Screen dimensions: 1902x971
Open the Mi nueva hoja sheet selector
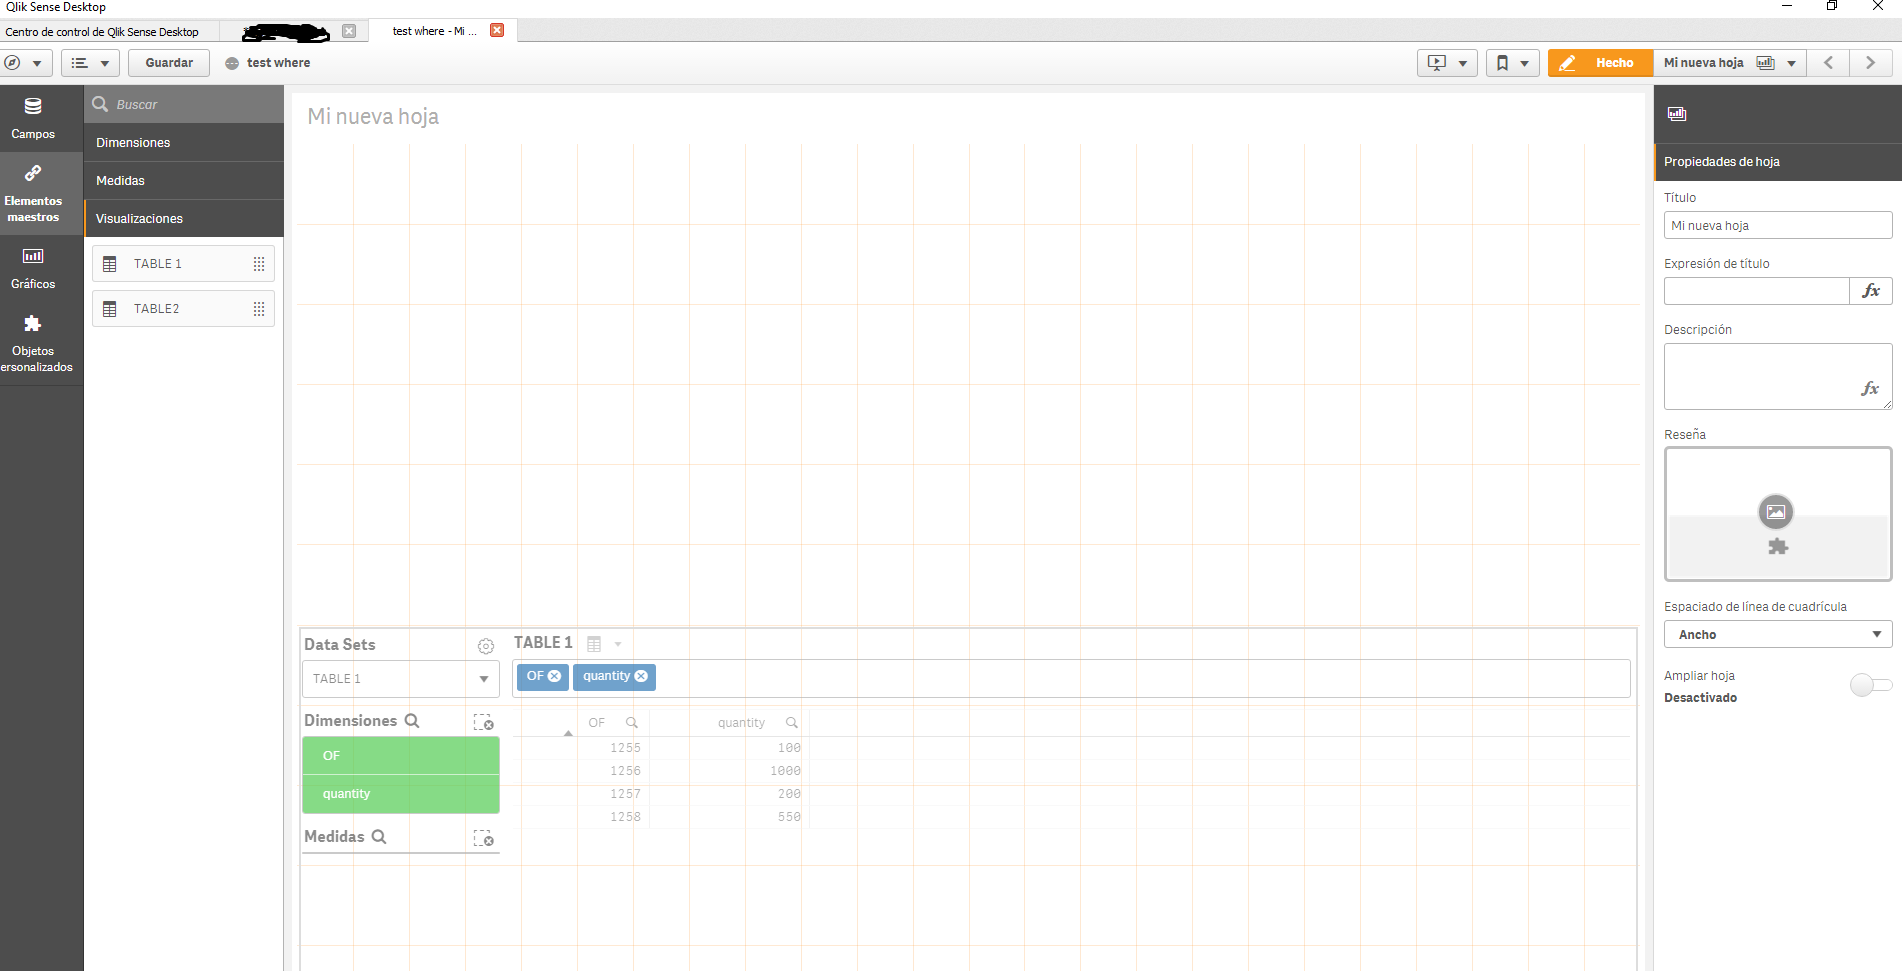click(x=1730, y=63)
